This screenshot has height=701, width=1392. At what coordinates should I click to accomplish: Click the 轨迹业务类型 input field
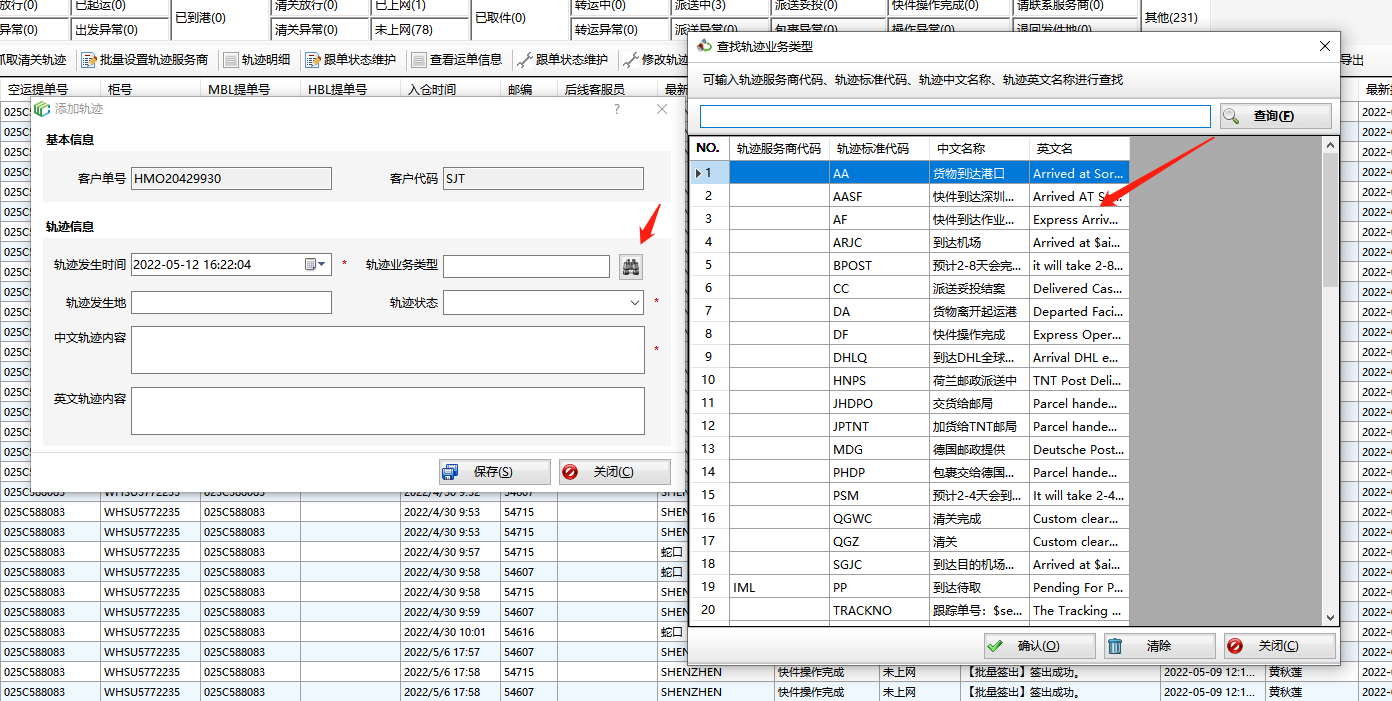click(x=526, y=266)
